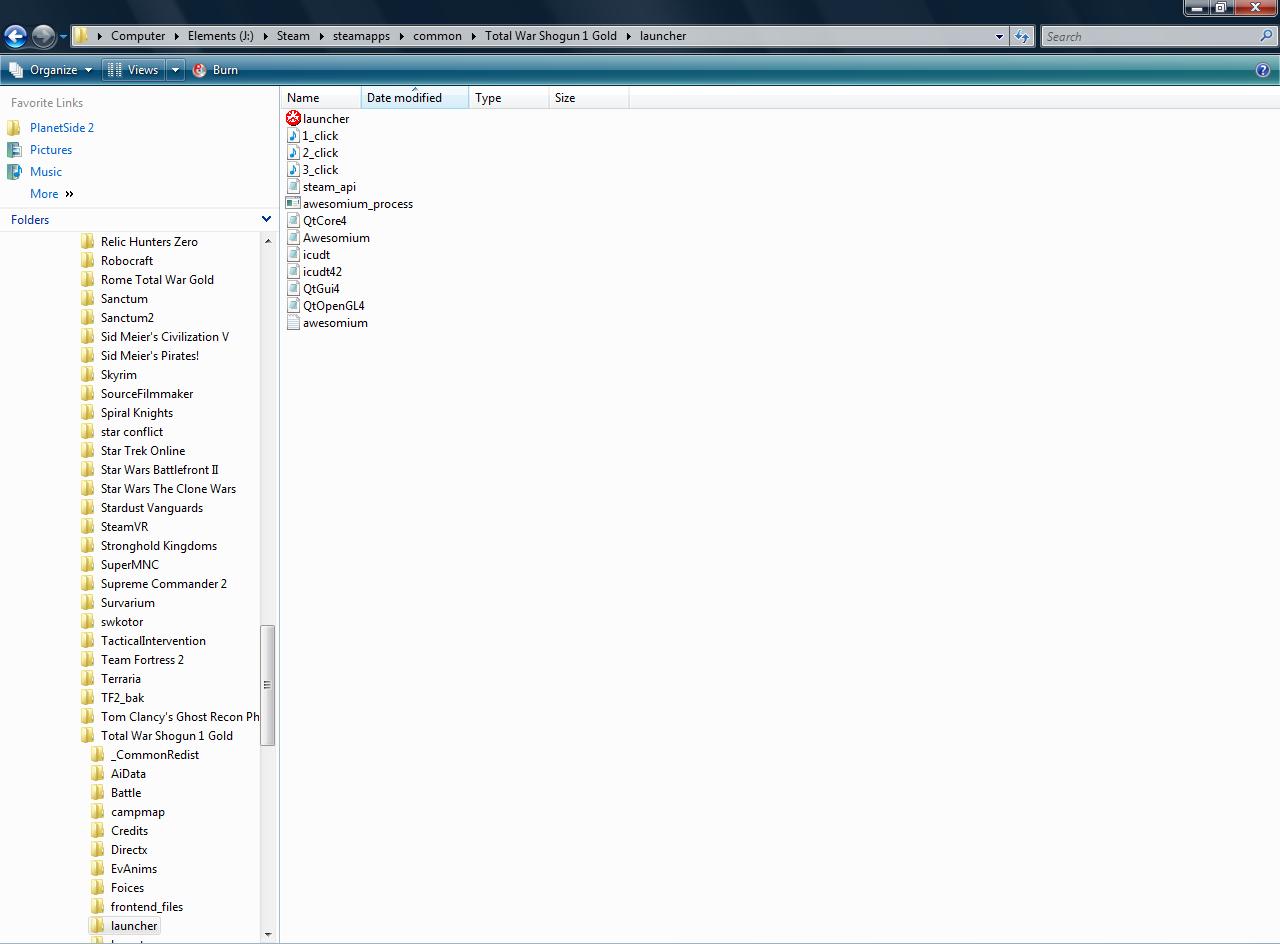Select Total War Shogun 1 Gold tree folder

167,736
